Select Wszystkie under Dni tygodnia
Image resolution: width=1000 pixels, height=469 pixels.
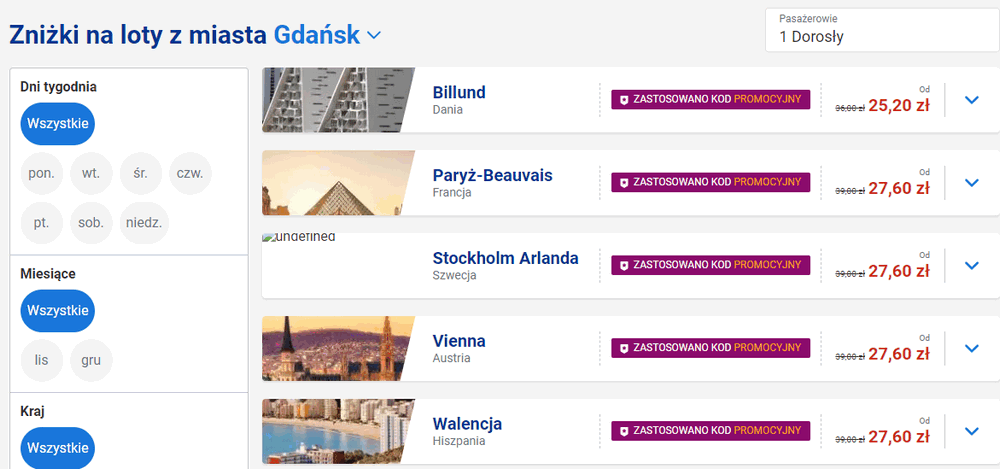point(57,124)
